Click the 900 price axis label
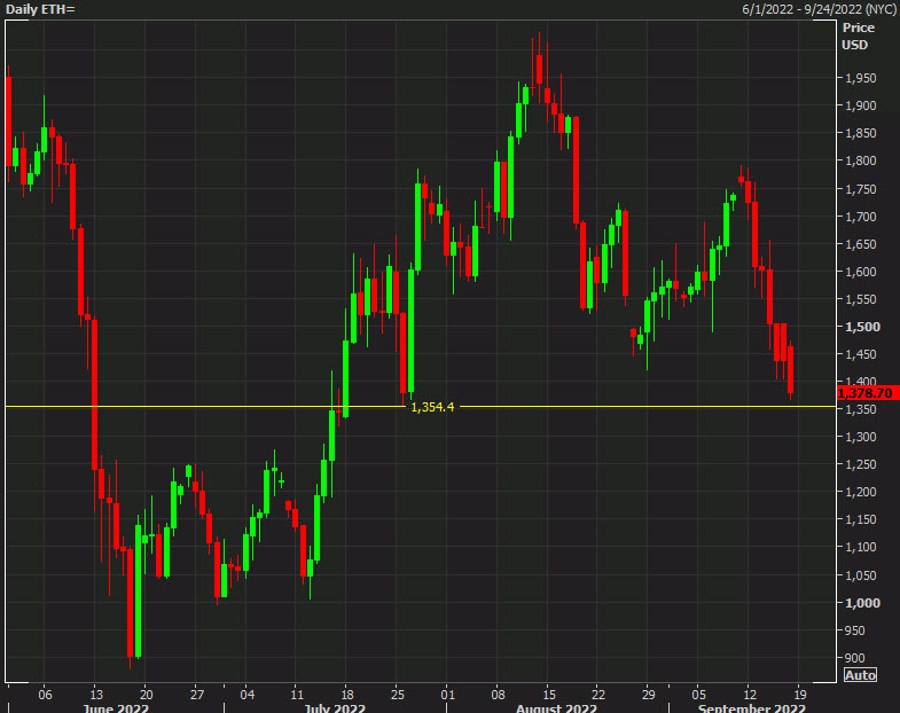 [856, 658]
